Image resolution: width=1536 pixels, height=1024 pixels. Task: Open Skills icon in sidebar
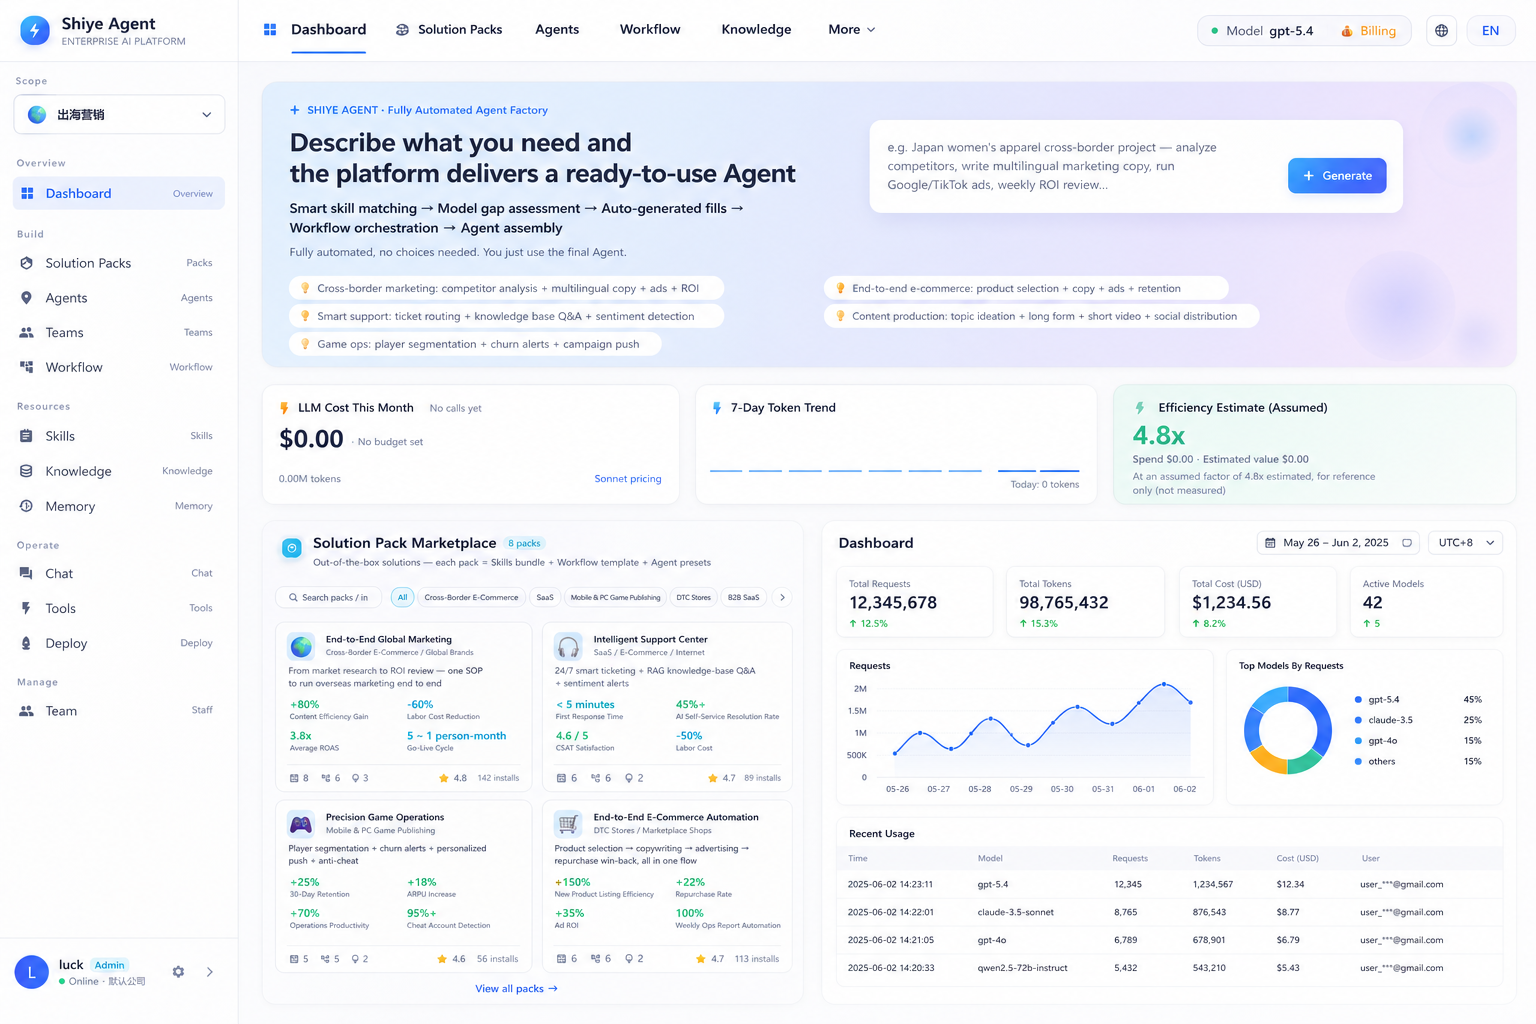point(27,436)
